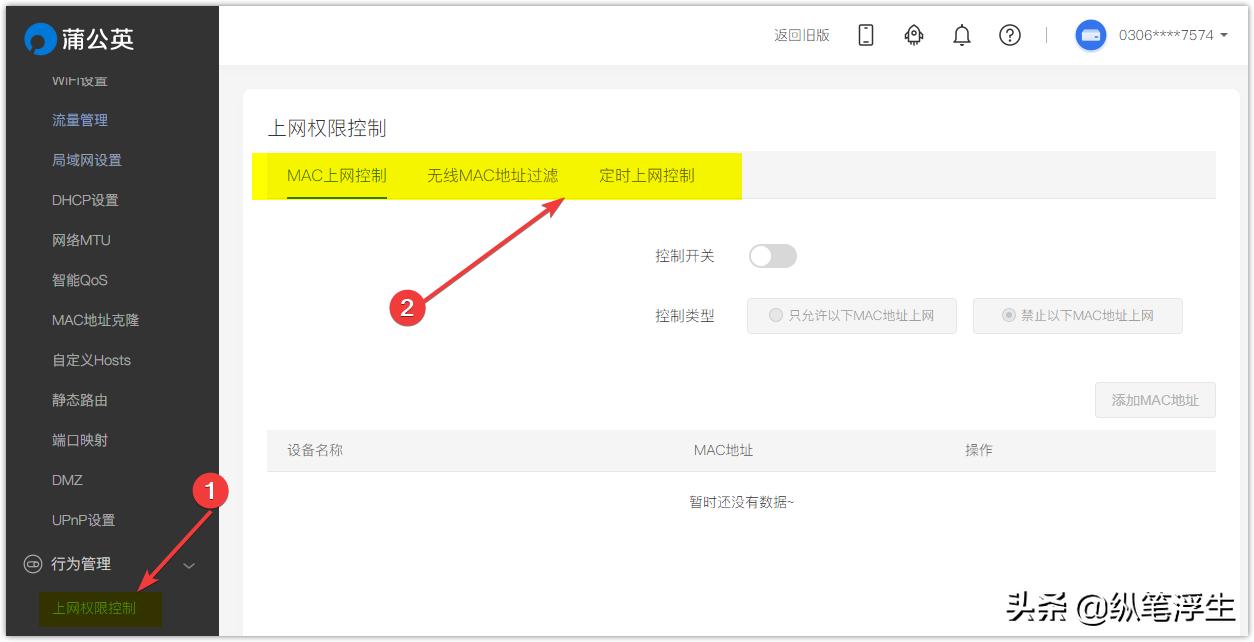
Task: Click the rocket icon in the top bar
Action: pos(912,35)
